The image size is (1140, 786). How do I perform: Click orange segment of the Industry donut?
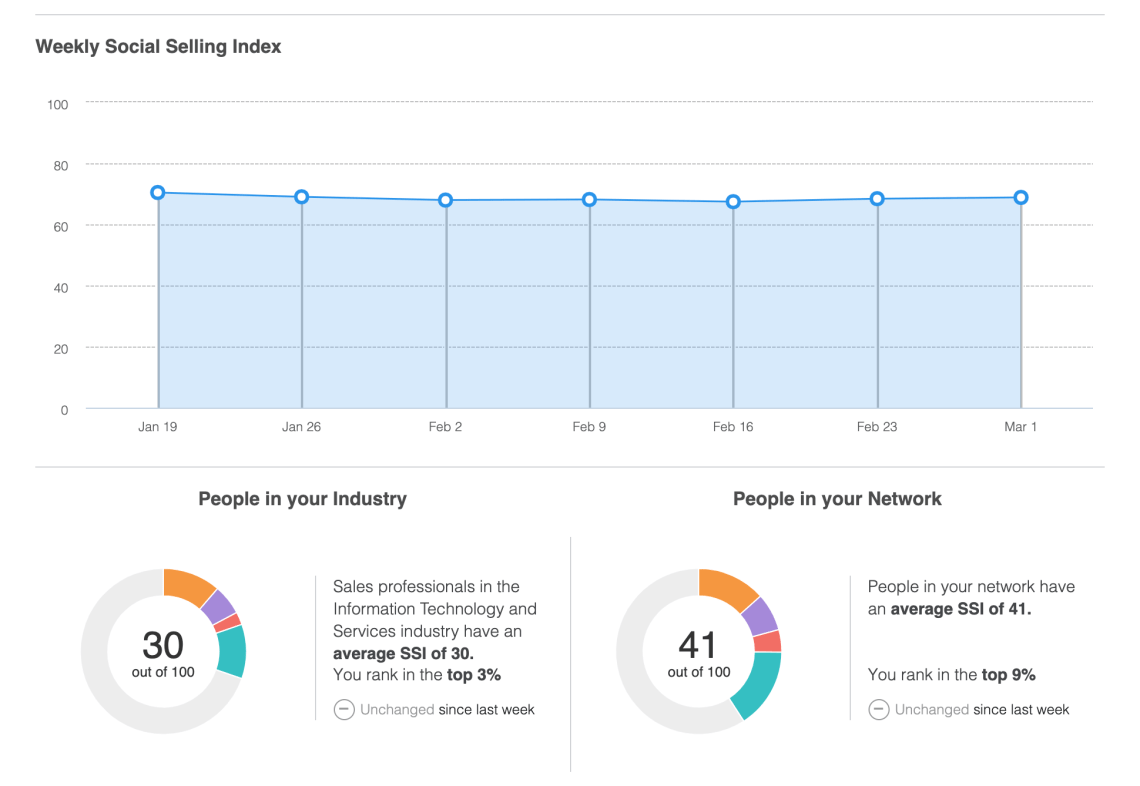tap(187, 584)
